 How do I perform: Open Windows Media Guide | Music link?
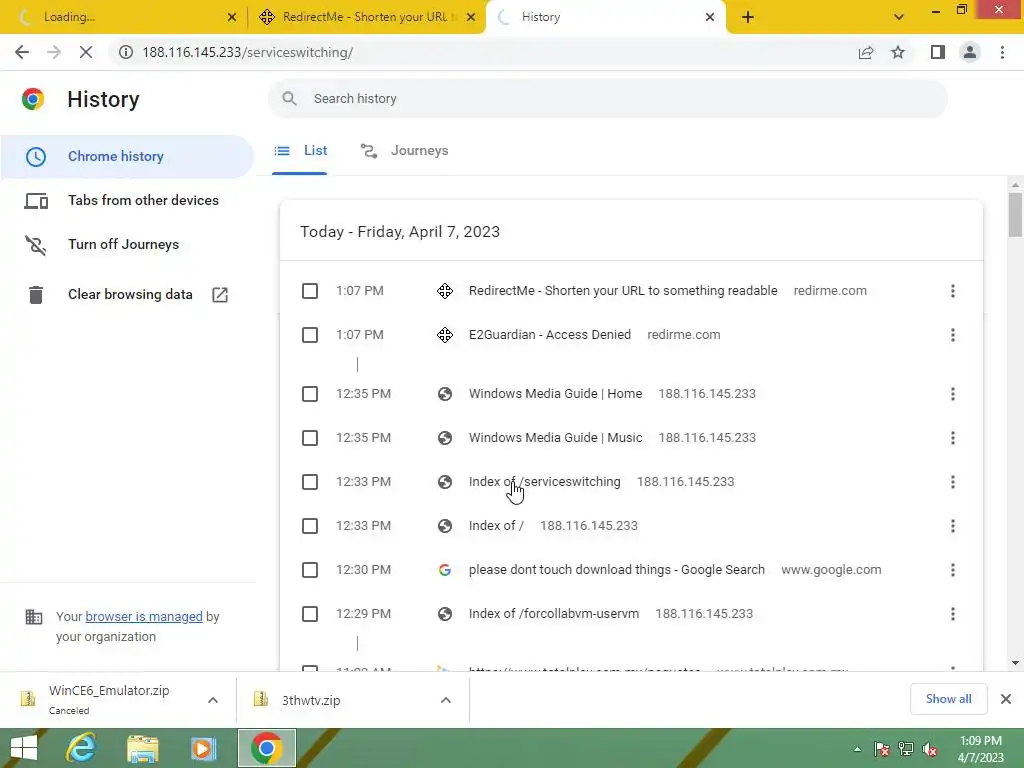point(555,438)
